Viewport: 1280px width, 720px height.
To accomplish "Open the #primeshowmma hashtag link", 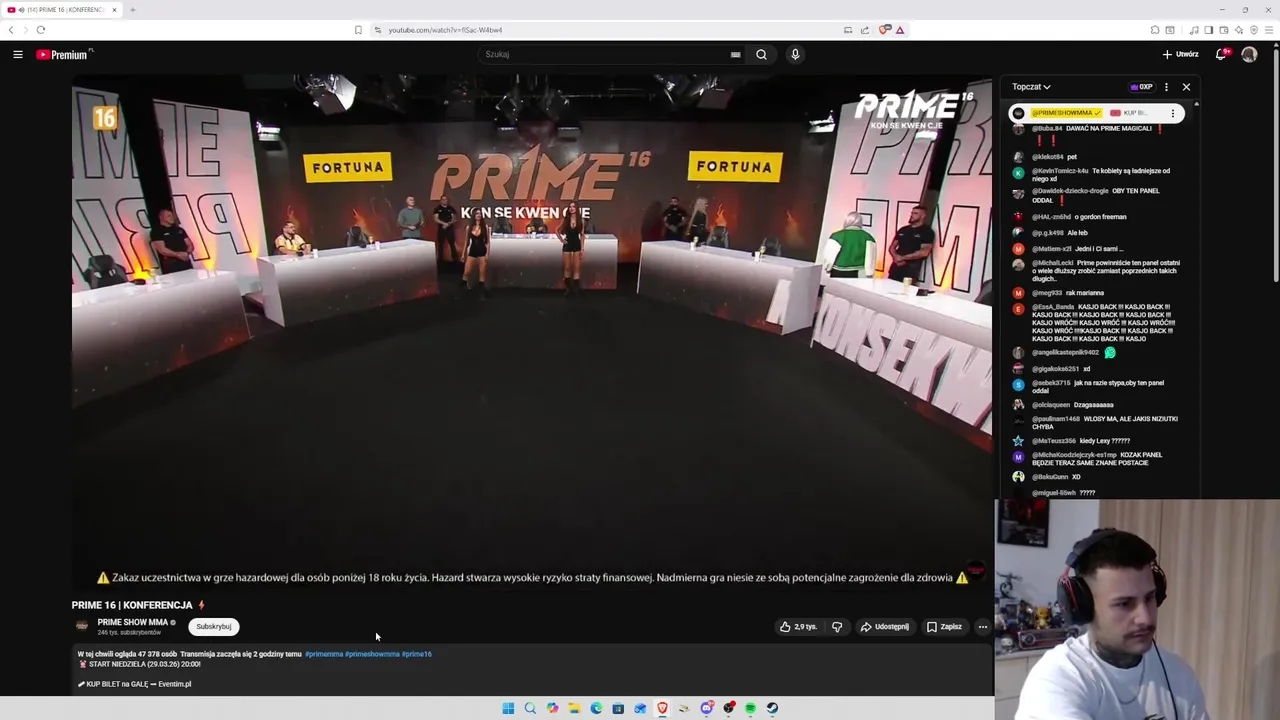I will (x=372, y=654).
